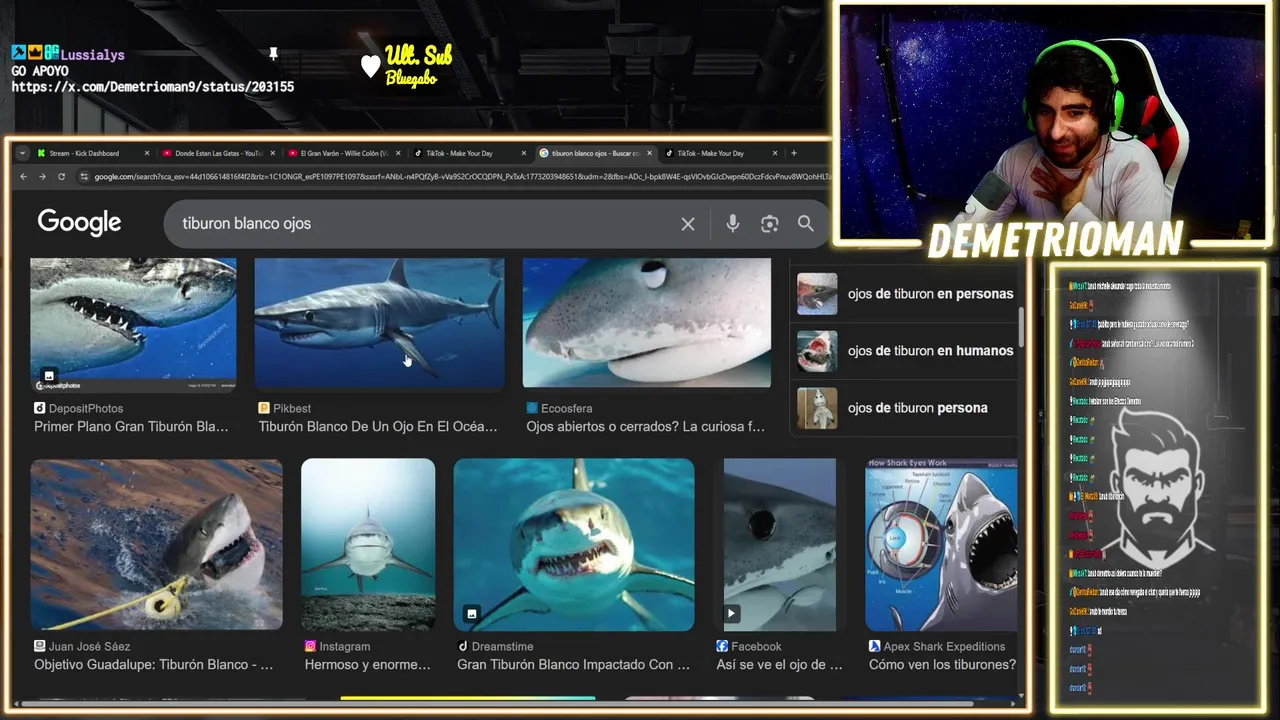The width and height of the screenshot is (1280, 720).
Task: Open the Juan José Sáez shark biting buoy image
Action: tap(157, 545)
